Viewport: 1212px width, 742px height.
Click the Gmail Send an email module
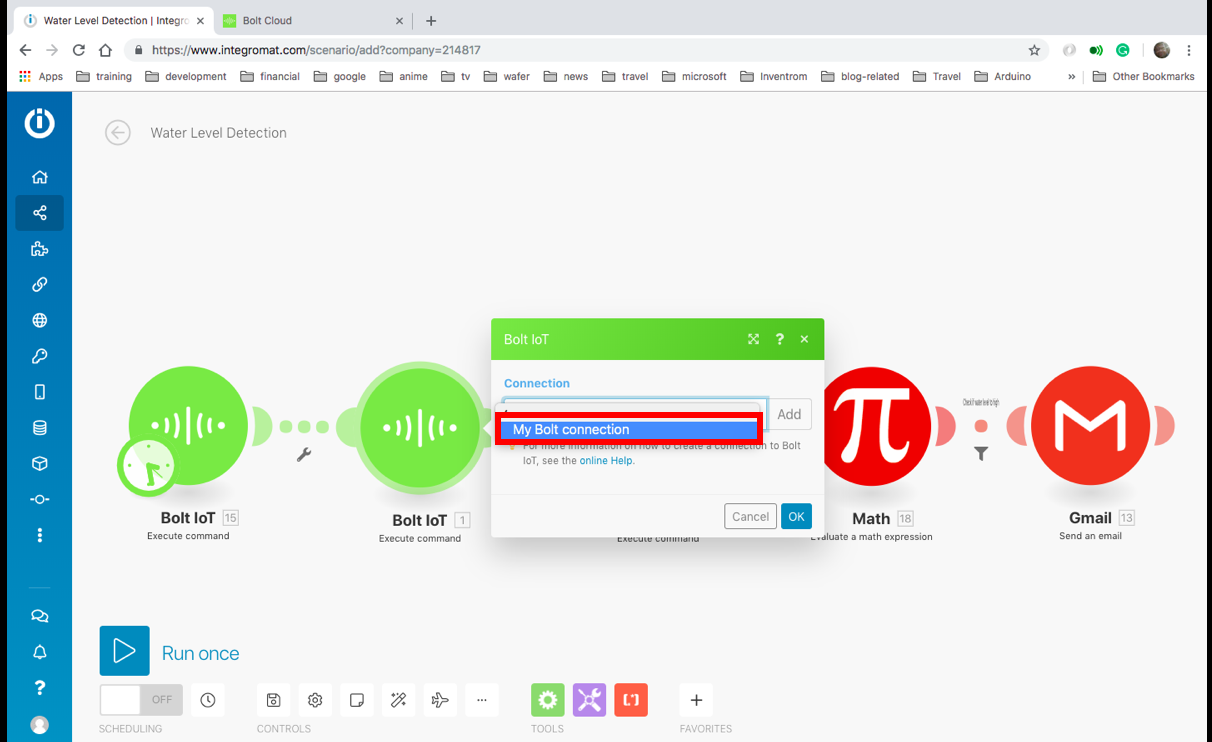[x=1090, y=425]
